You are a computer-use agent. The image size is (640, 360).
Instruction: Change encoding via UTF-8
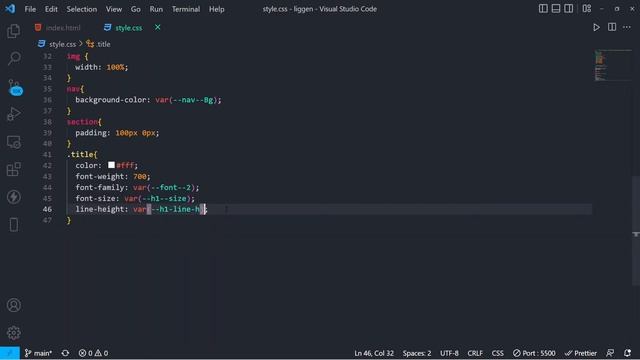449,353
